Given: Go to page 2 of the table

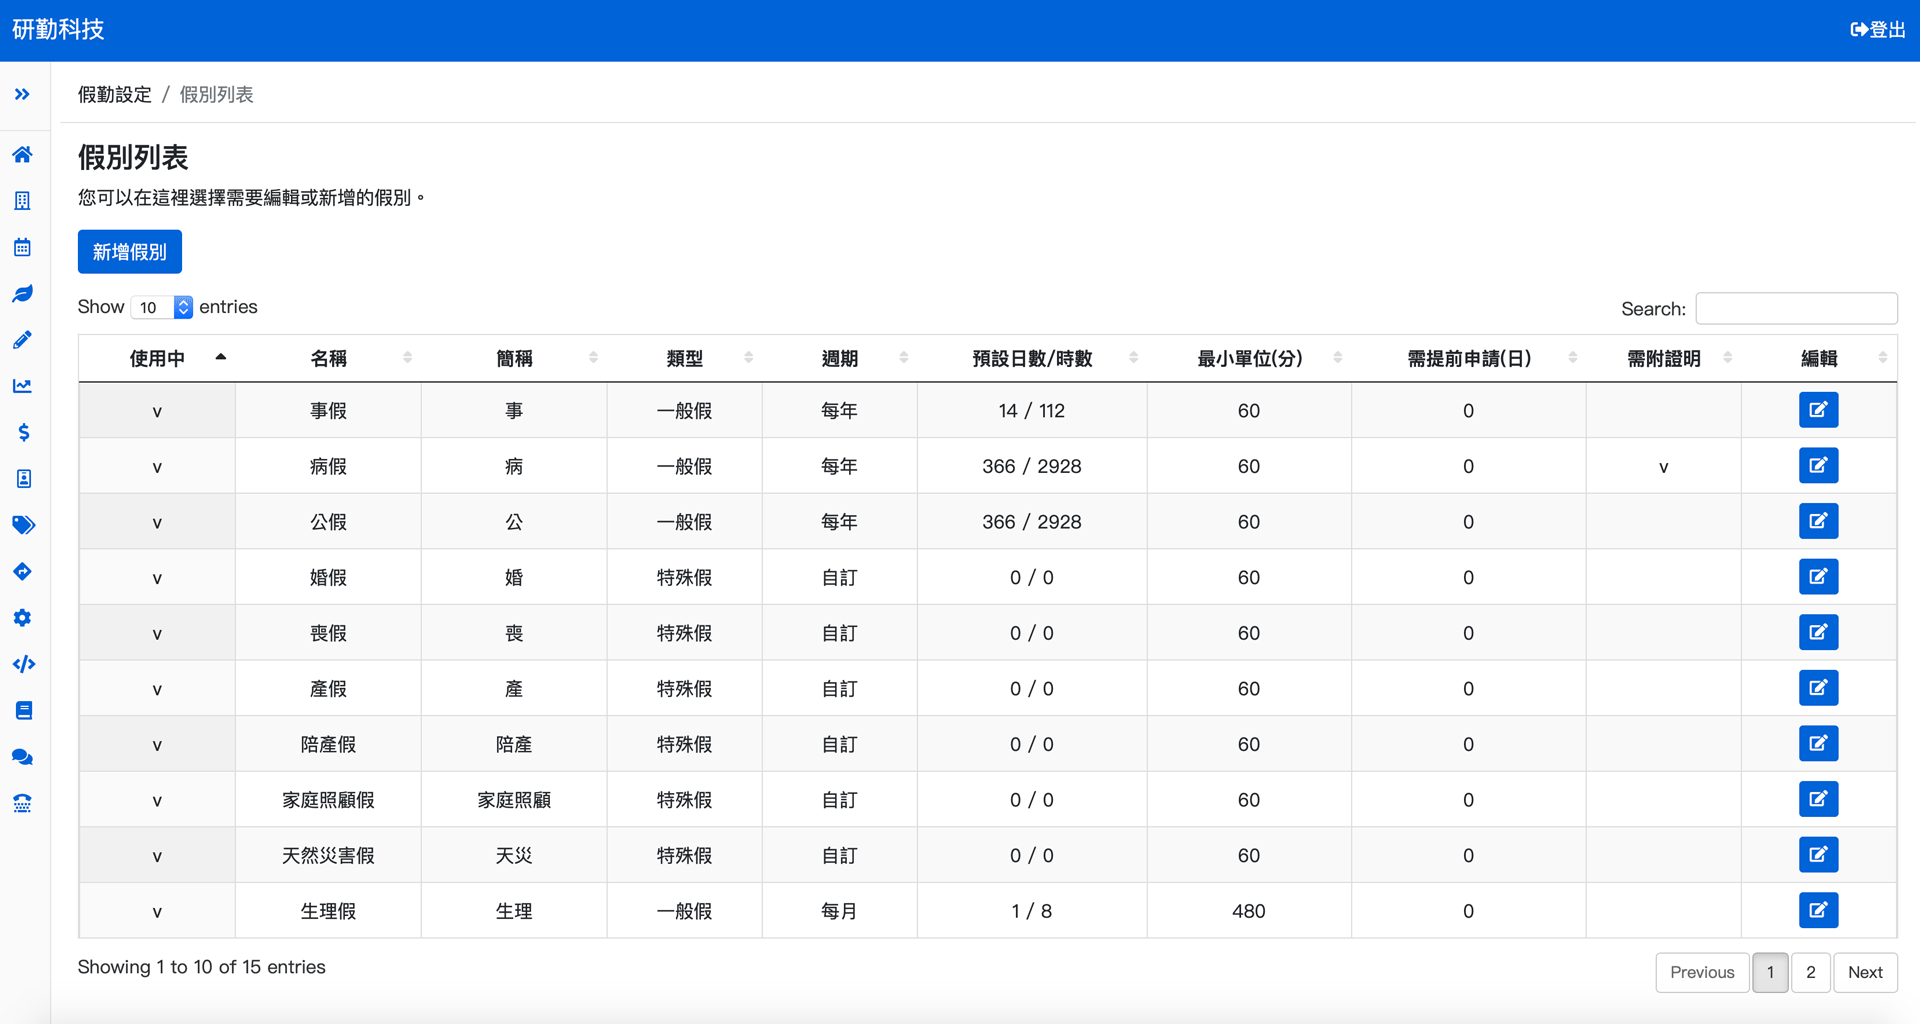Looking at the screenshot, I should [1810, 971].
